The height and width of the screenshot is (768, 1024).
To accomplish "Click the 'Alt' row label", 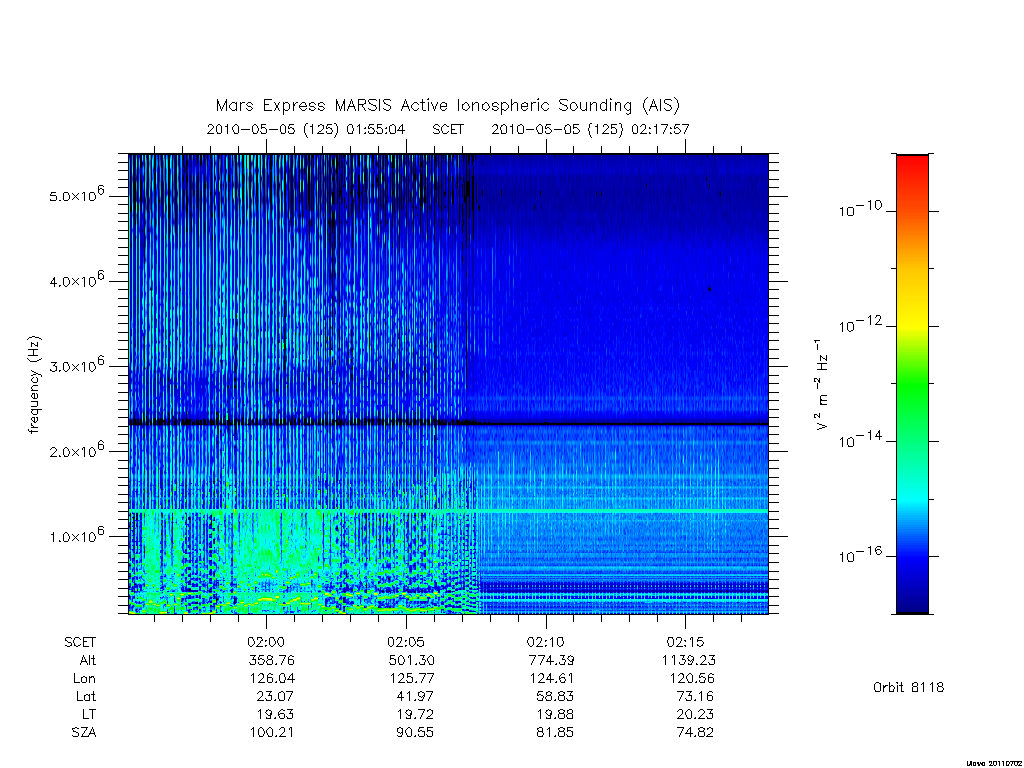I will [87, 660].
